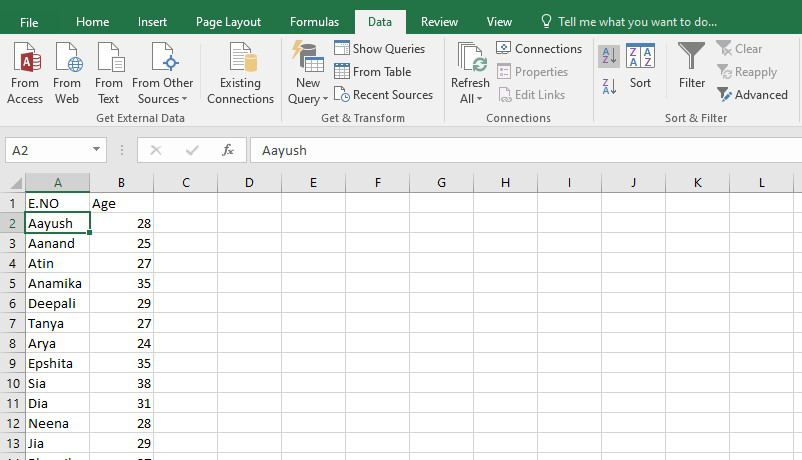Click From Table option
The height and width of the screenshot is (460, 802).
372,72
